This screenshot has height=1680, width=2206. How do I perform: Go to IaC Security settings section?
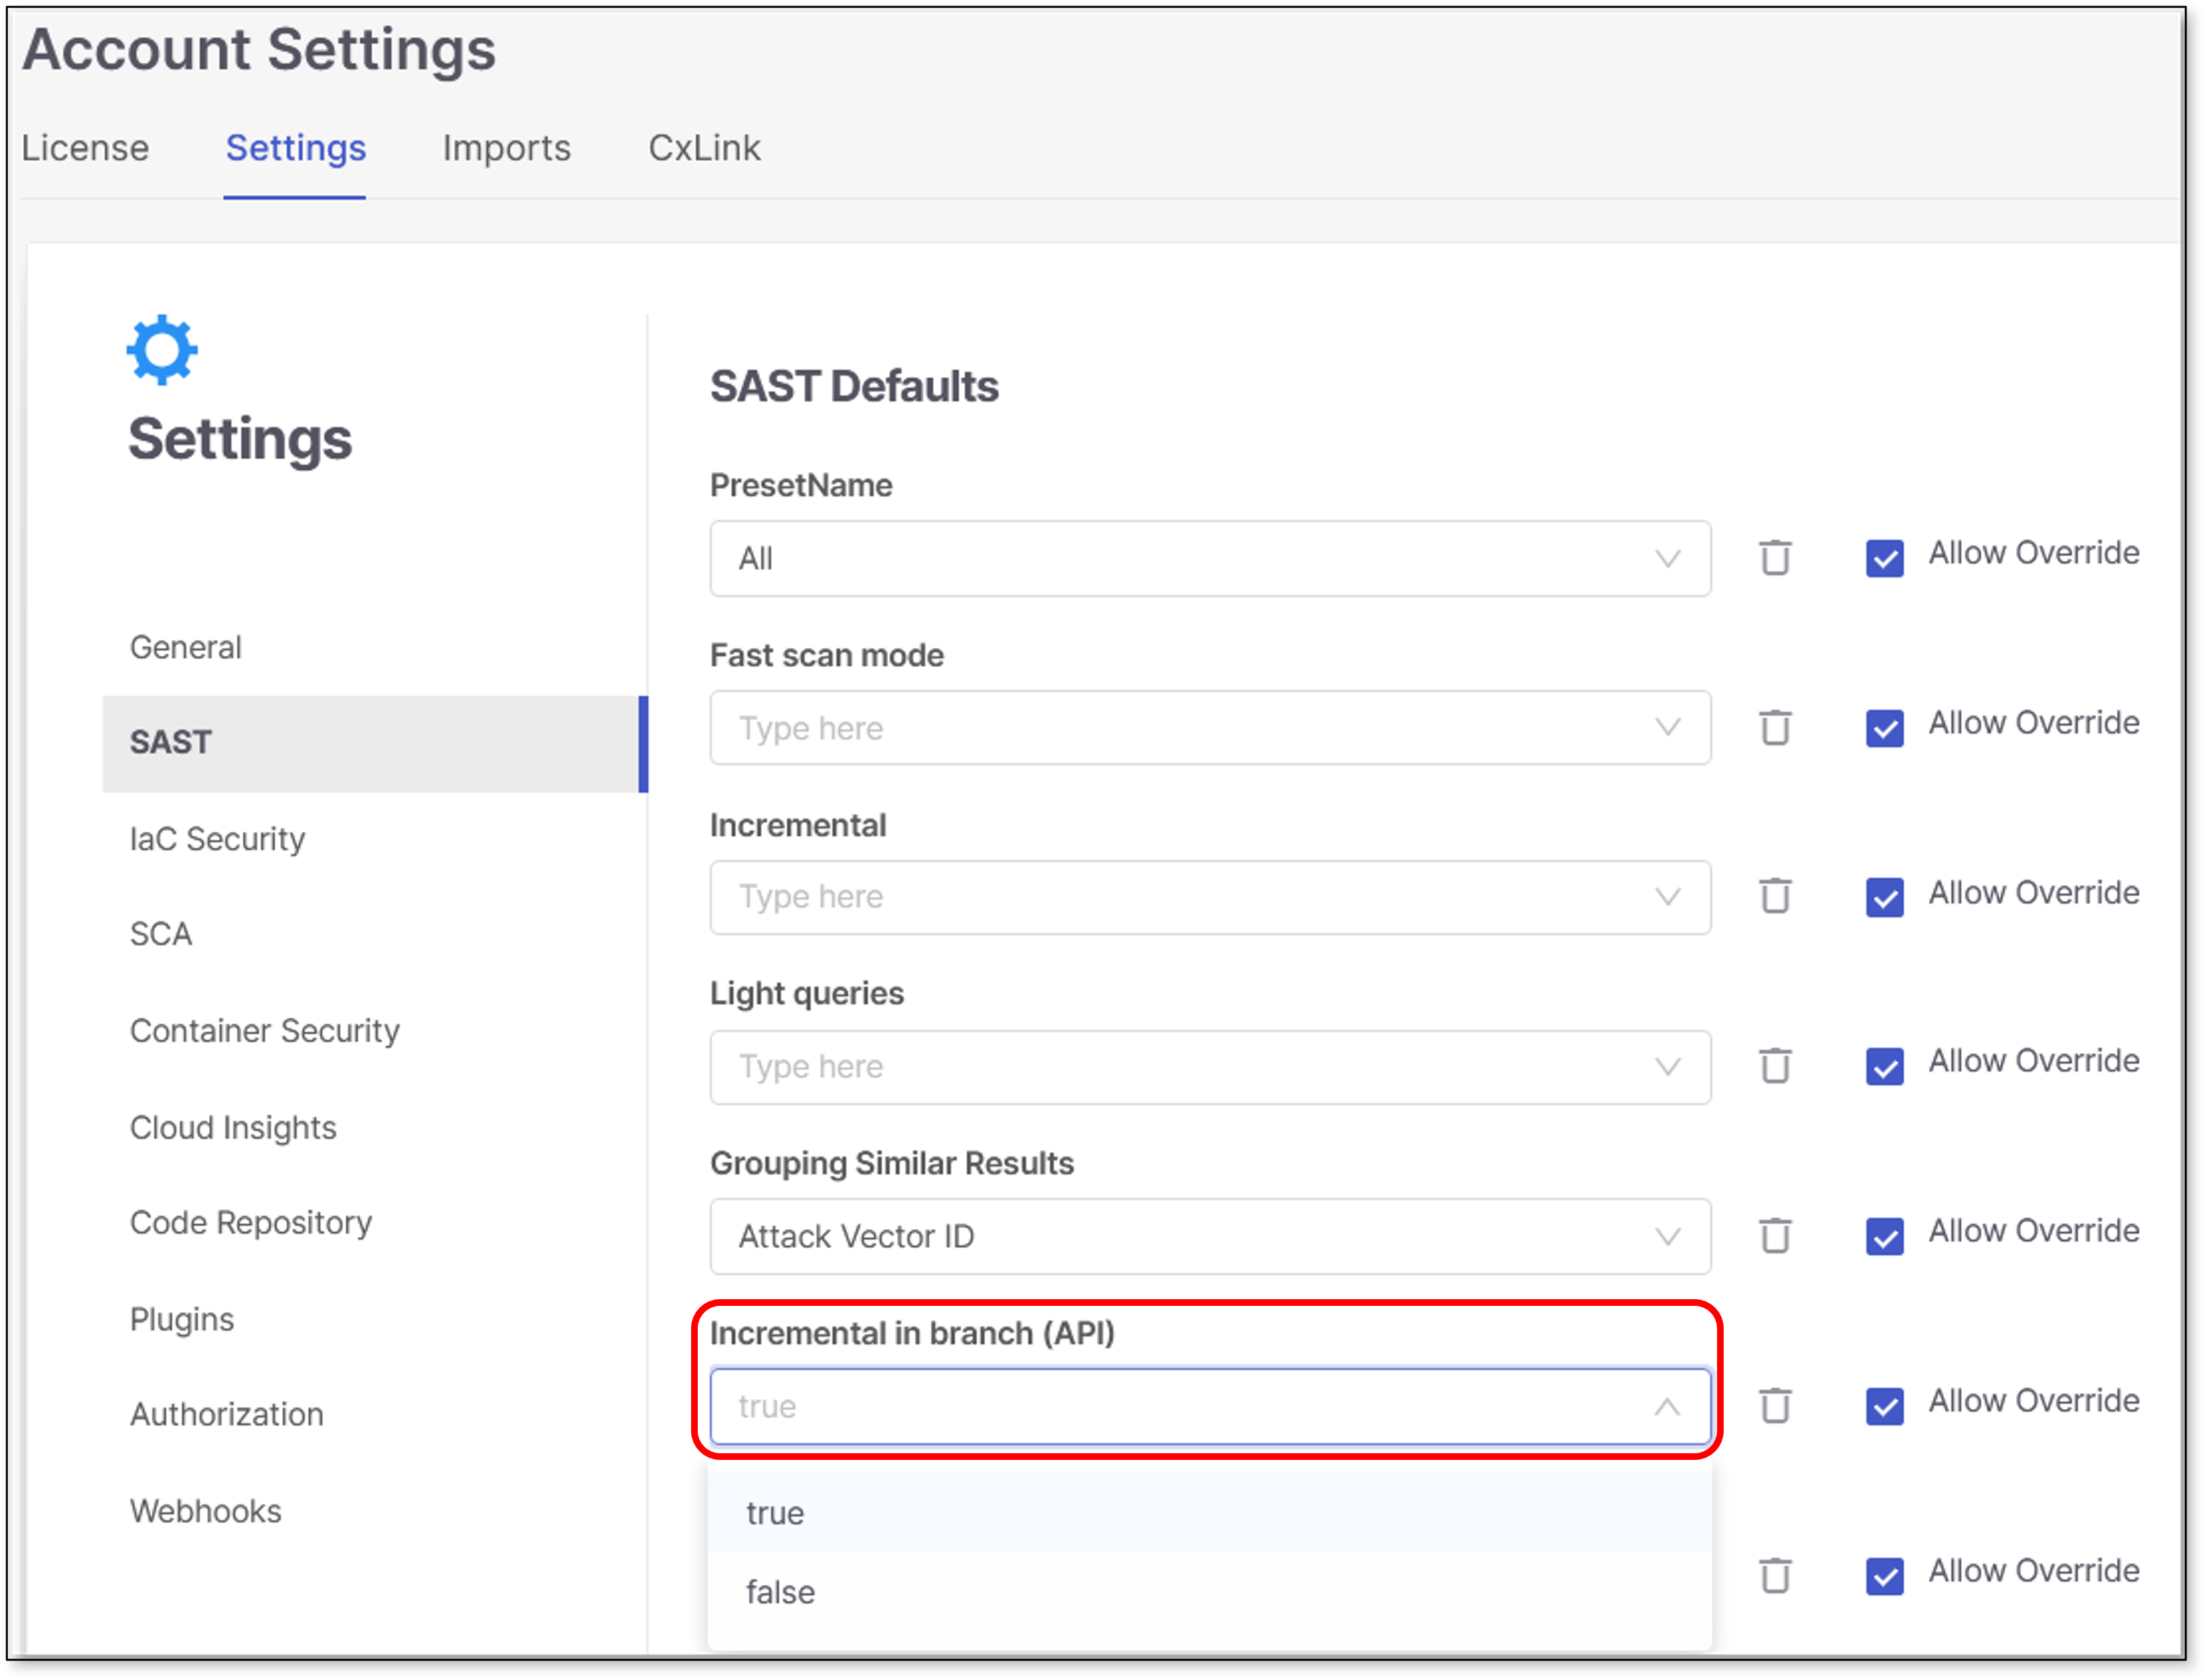point(217,839)
